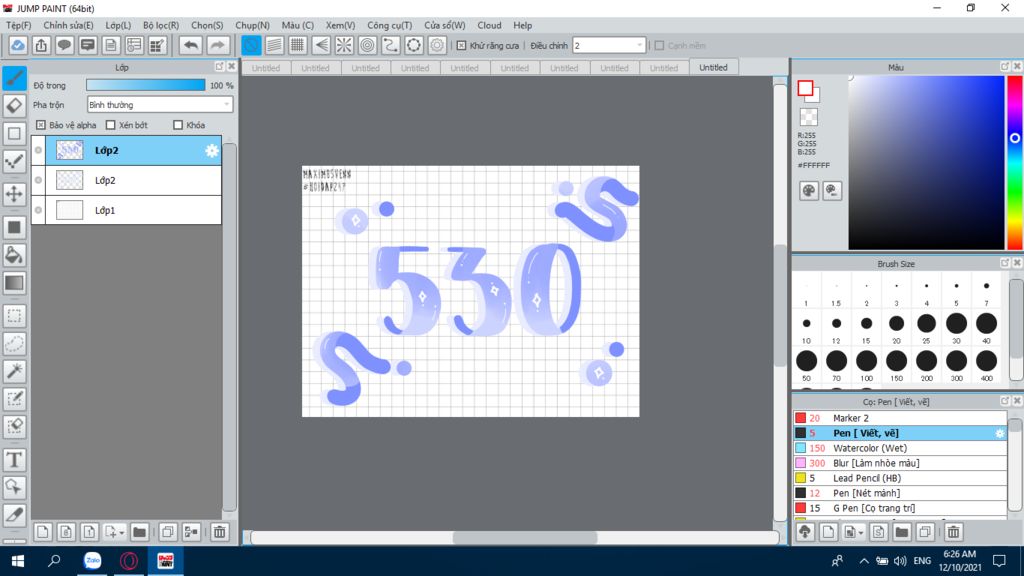Viewport: 1024px width, 576px height.
Task: Click the vertical hue slider strip
Action: click(1015, 162)
